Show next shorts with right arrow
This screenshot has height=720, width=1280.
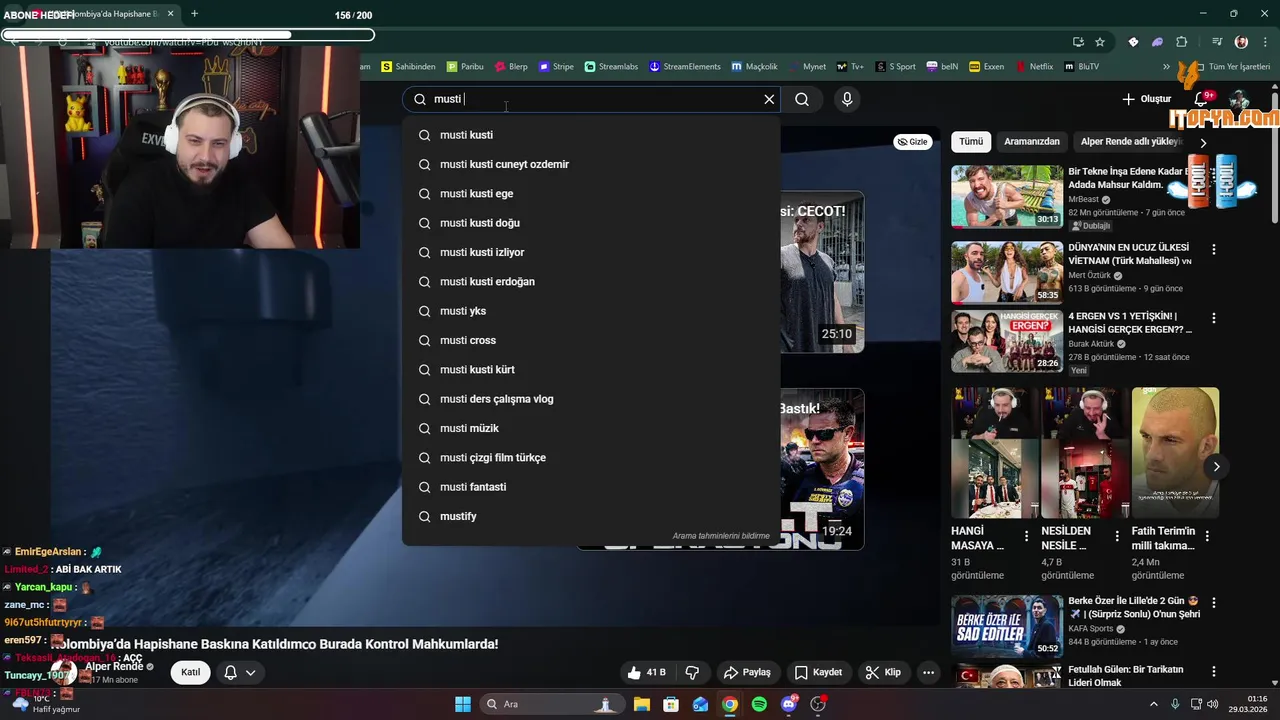[1216, 467]
